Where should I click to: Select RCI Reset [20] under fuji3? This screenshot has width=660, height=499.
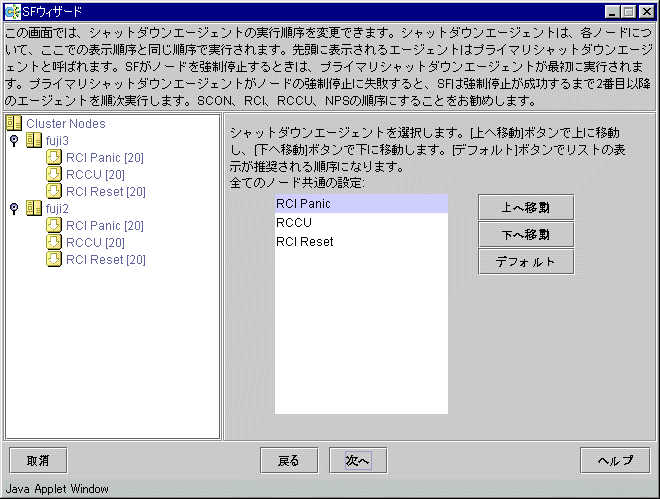pos(106,191)
